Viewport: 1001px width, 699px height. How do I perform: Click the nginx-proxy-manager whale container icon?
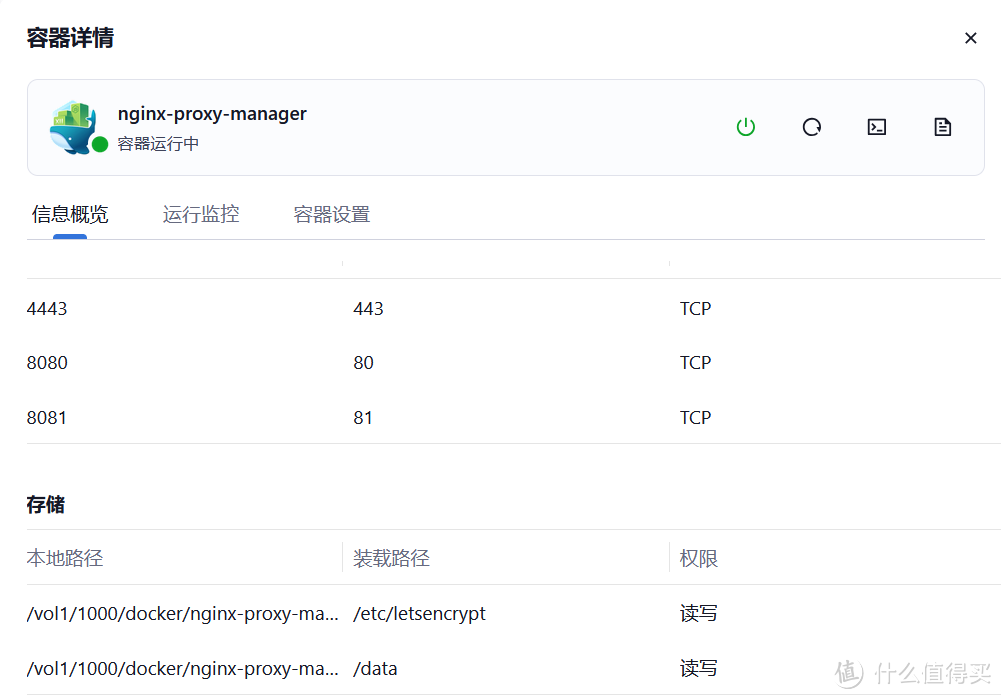point(72,126)
